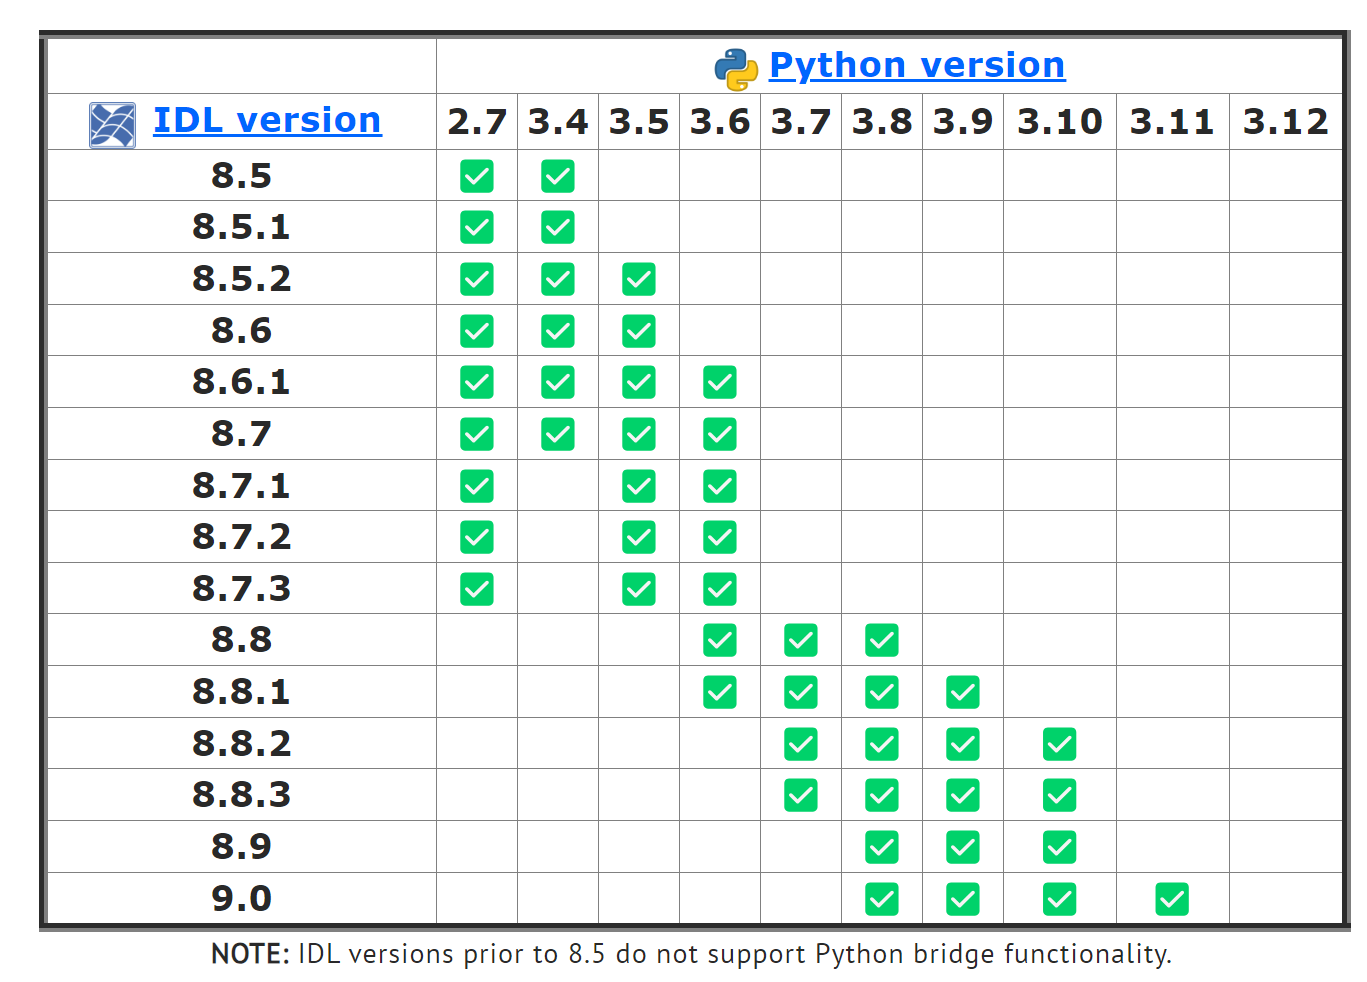Select the 8.5.2 row label
This screenshot has height=982, width=1367.
coord(241,279)
